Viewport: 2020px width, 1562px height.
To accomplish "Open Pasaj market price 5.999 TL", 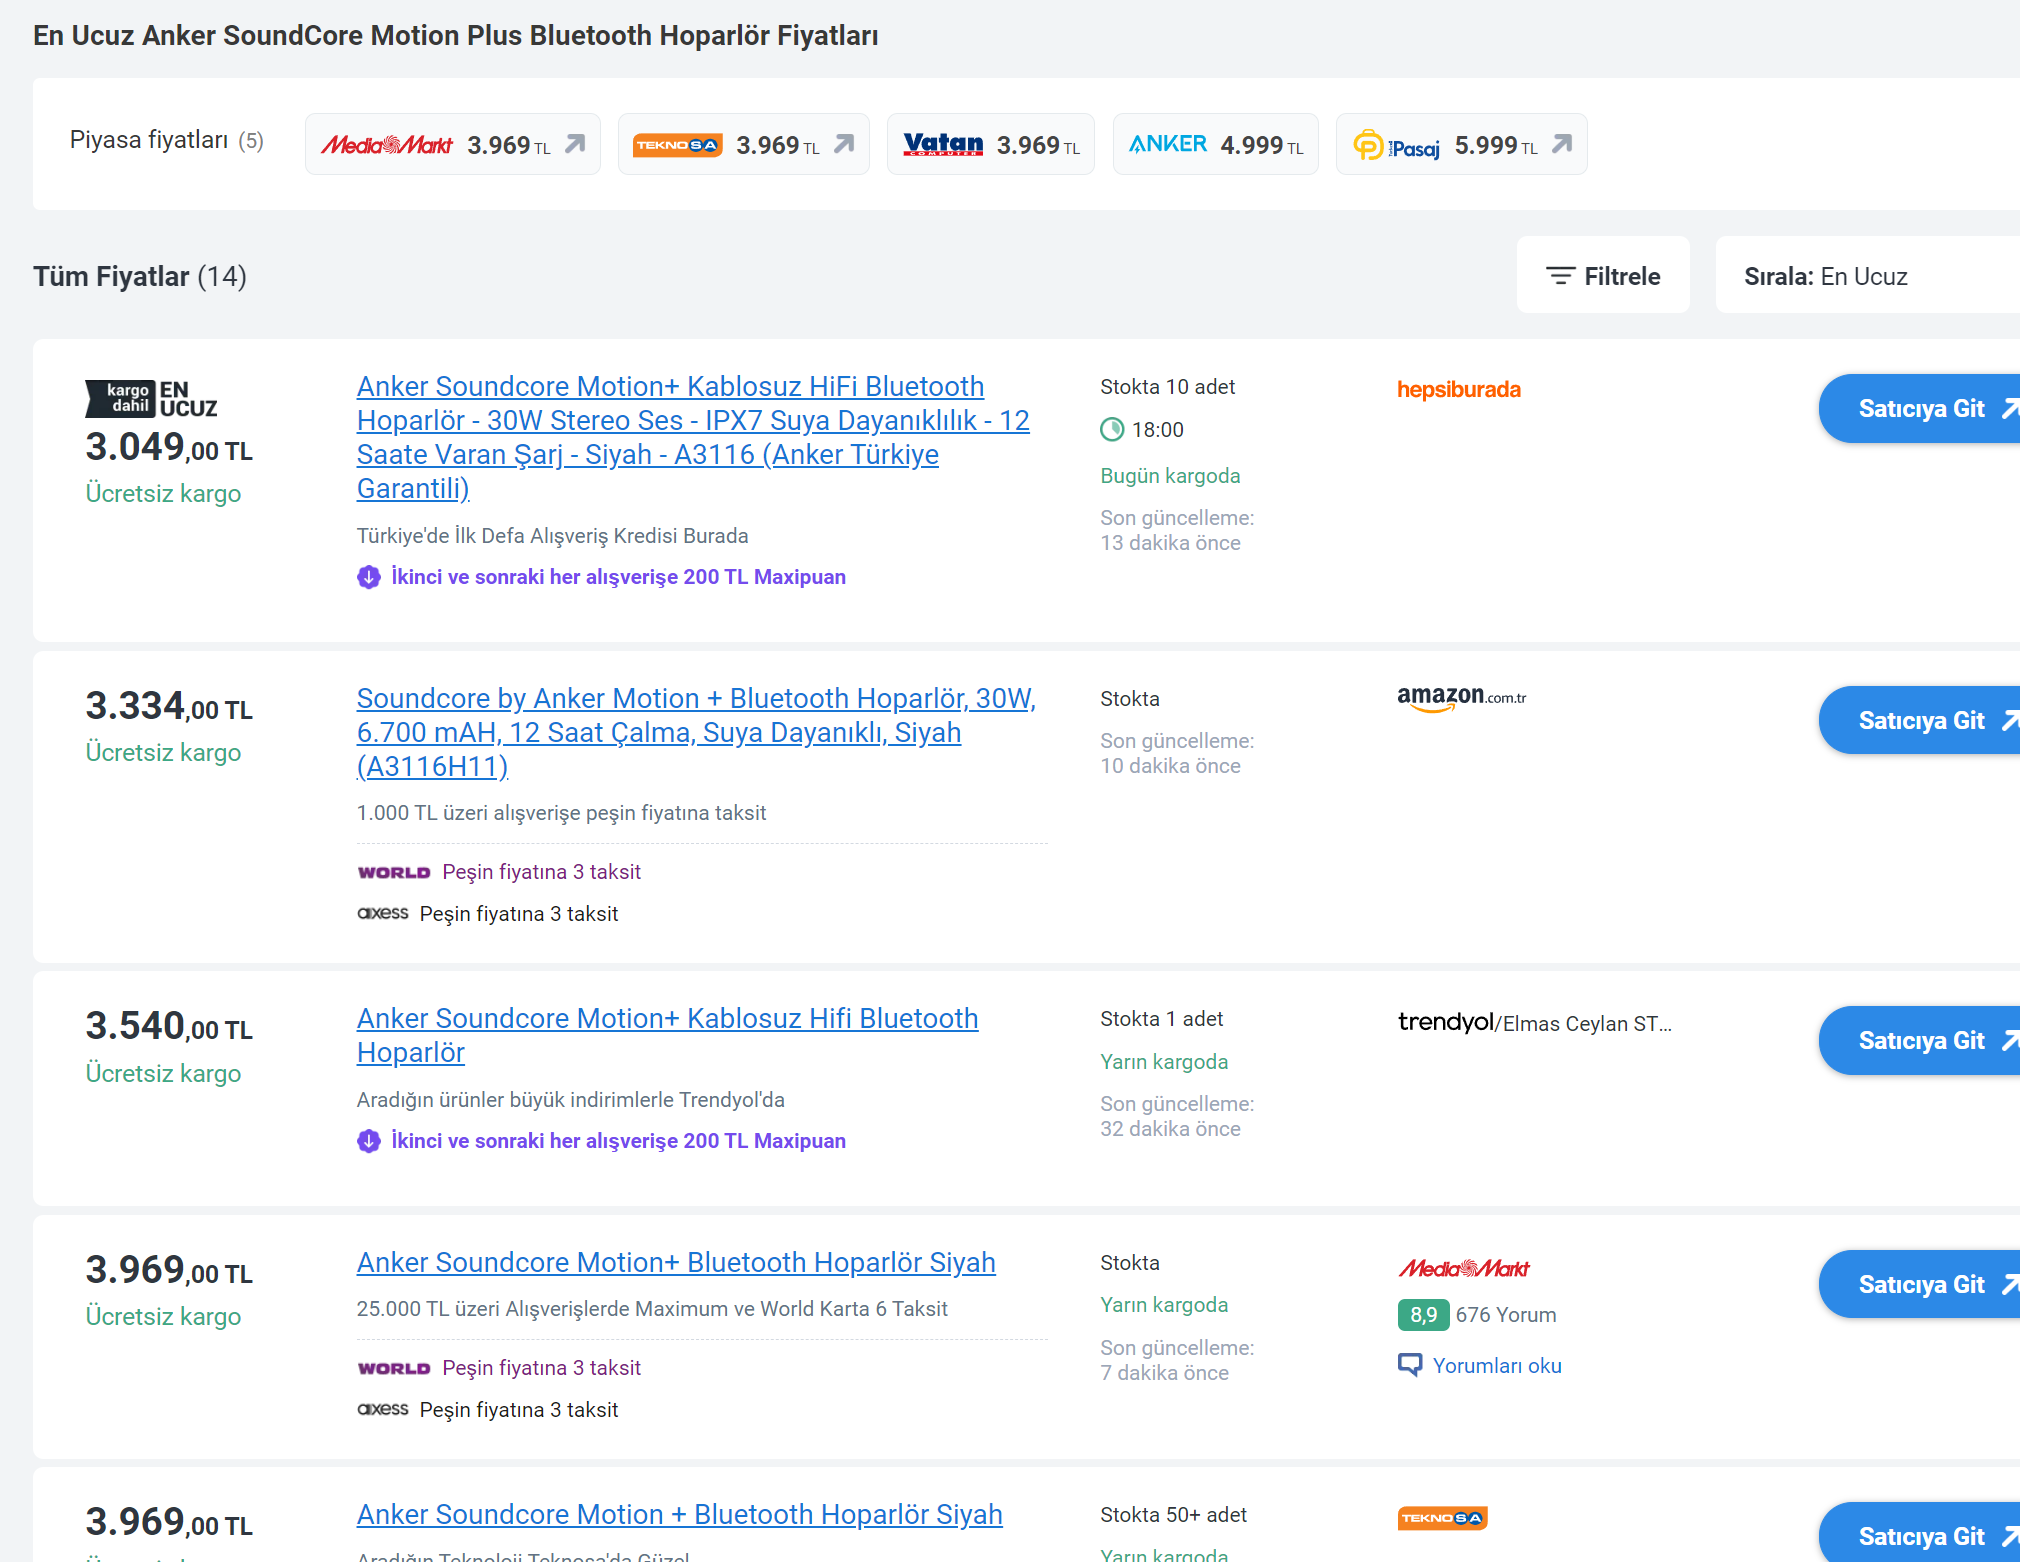I will tap(1461, 145).
